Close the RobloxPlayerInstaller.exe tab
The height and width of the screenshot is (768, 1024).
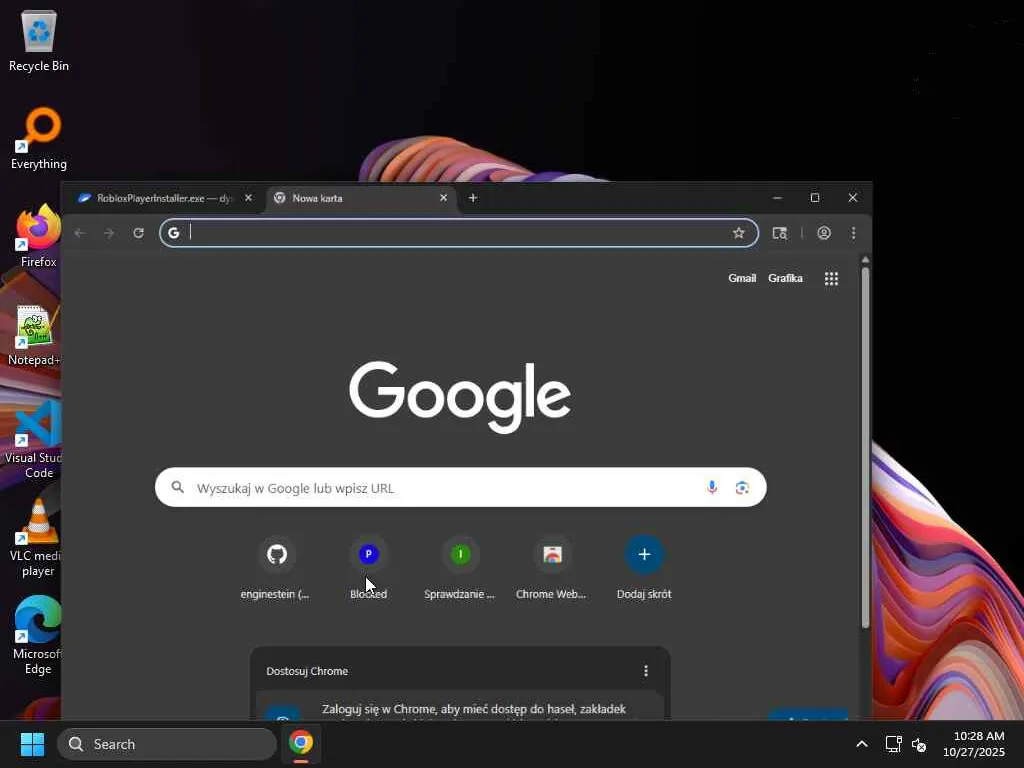[248, 198]
